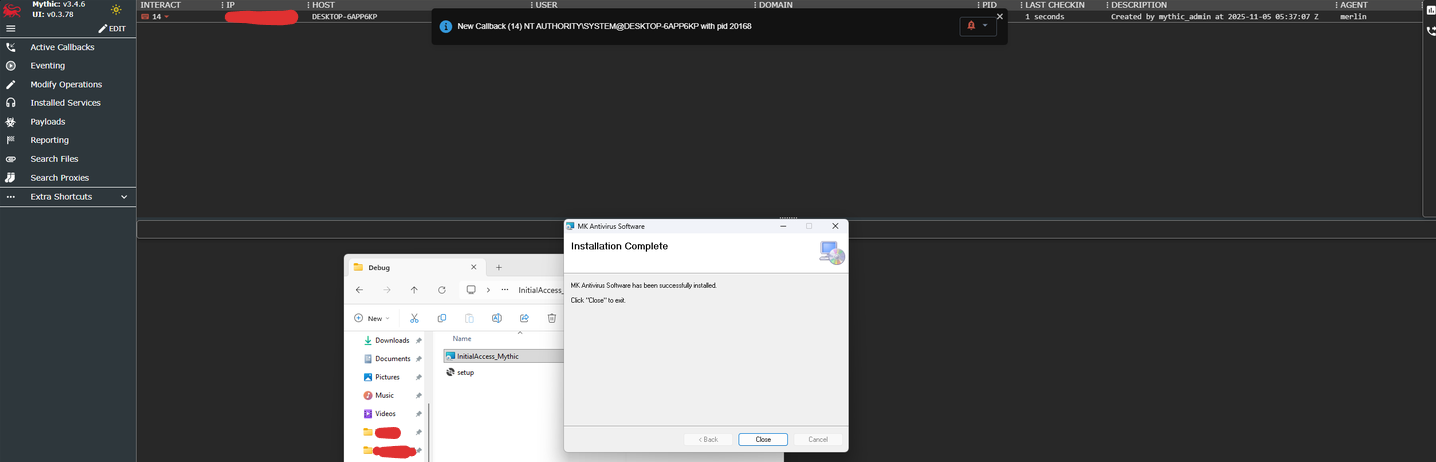1436x462 pixels.
Task: Add a new tab in File Explorer
Action: [499, 267]
